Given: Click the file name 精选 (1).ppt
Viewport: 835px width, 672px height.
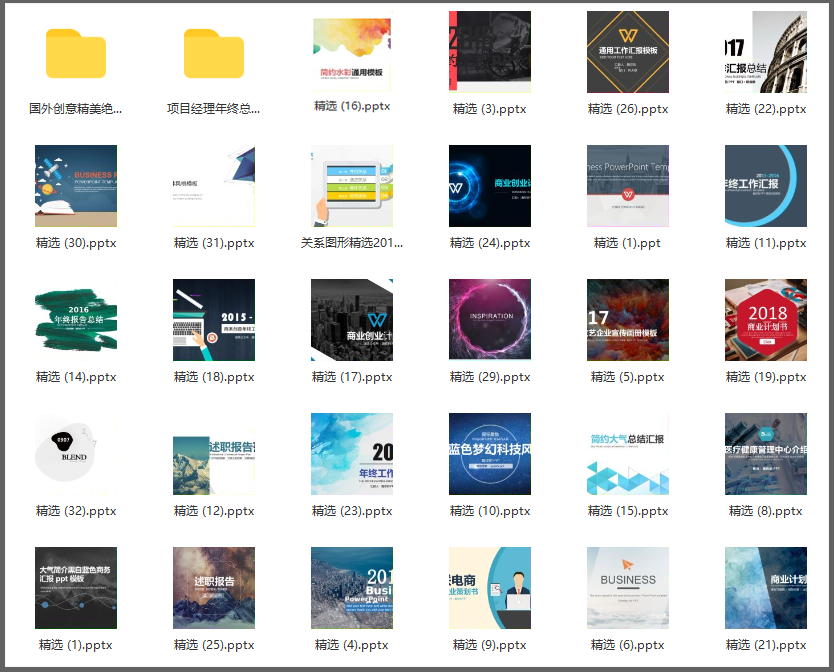Looking at the screenshot, I should coord(627,243).
